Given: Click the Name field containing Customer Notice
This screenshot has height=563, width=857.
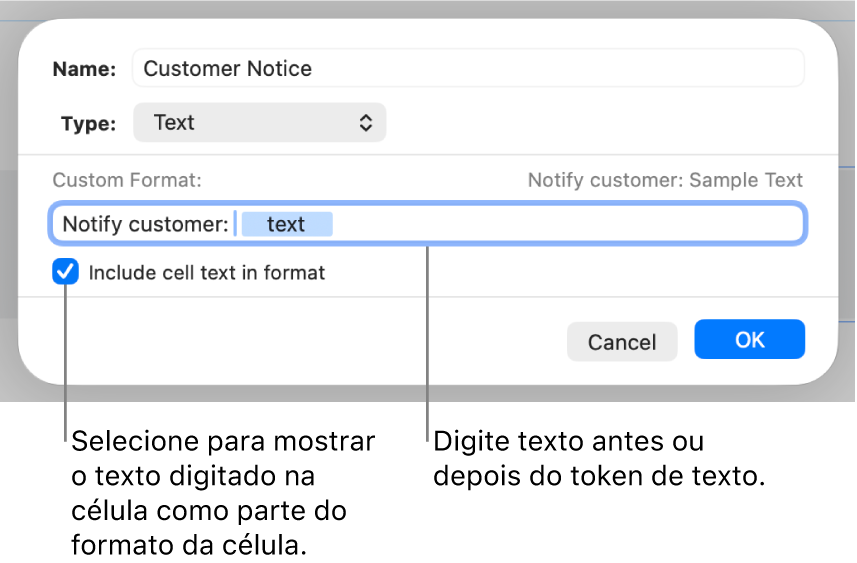Looking at the screenshot, I should pyautogui.click(x=468, y=68).
